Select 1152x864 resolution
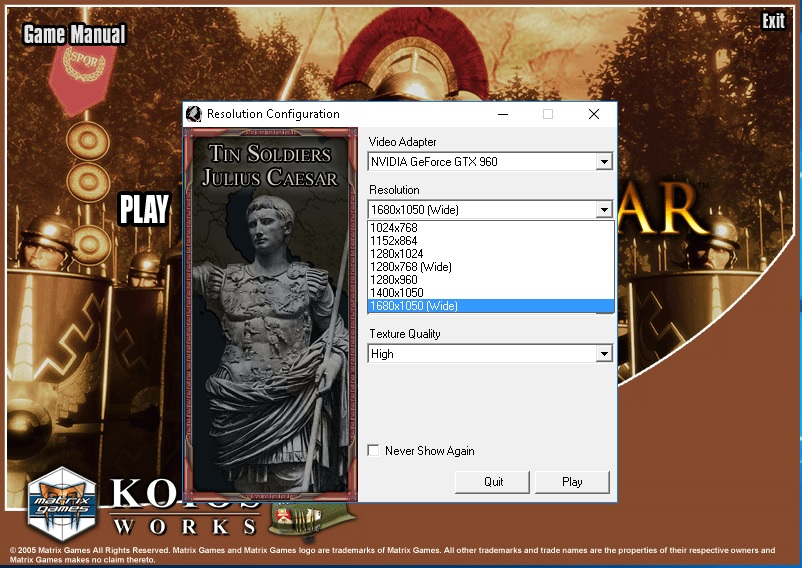The image size is (802, 568). point(491,241)
